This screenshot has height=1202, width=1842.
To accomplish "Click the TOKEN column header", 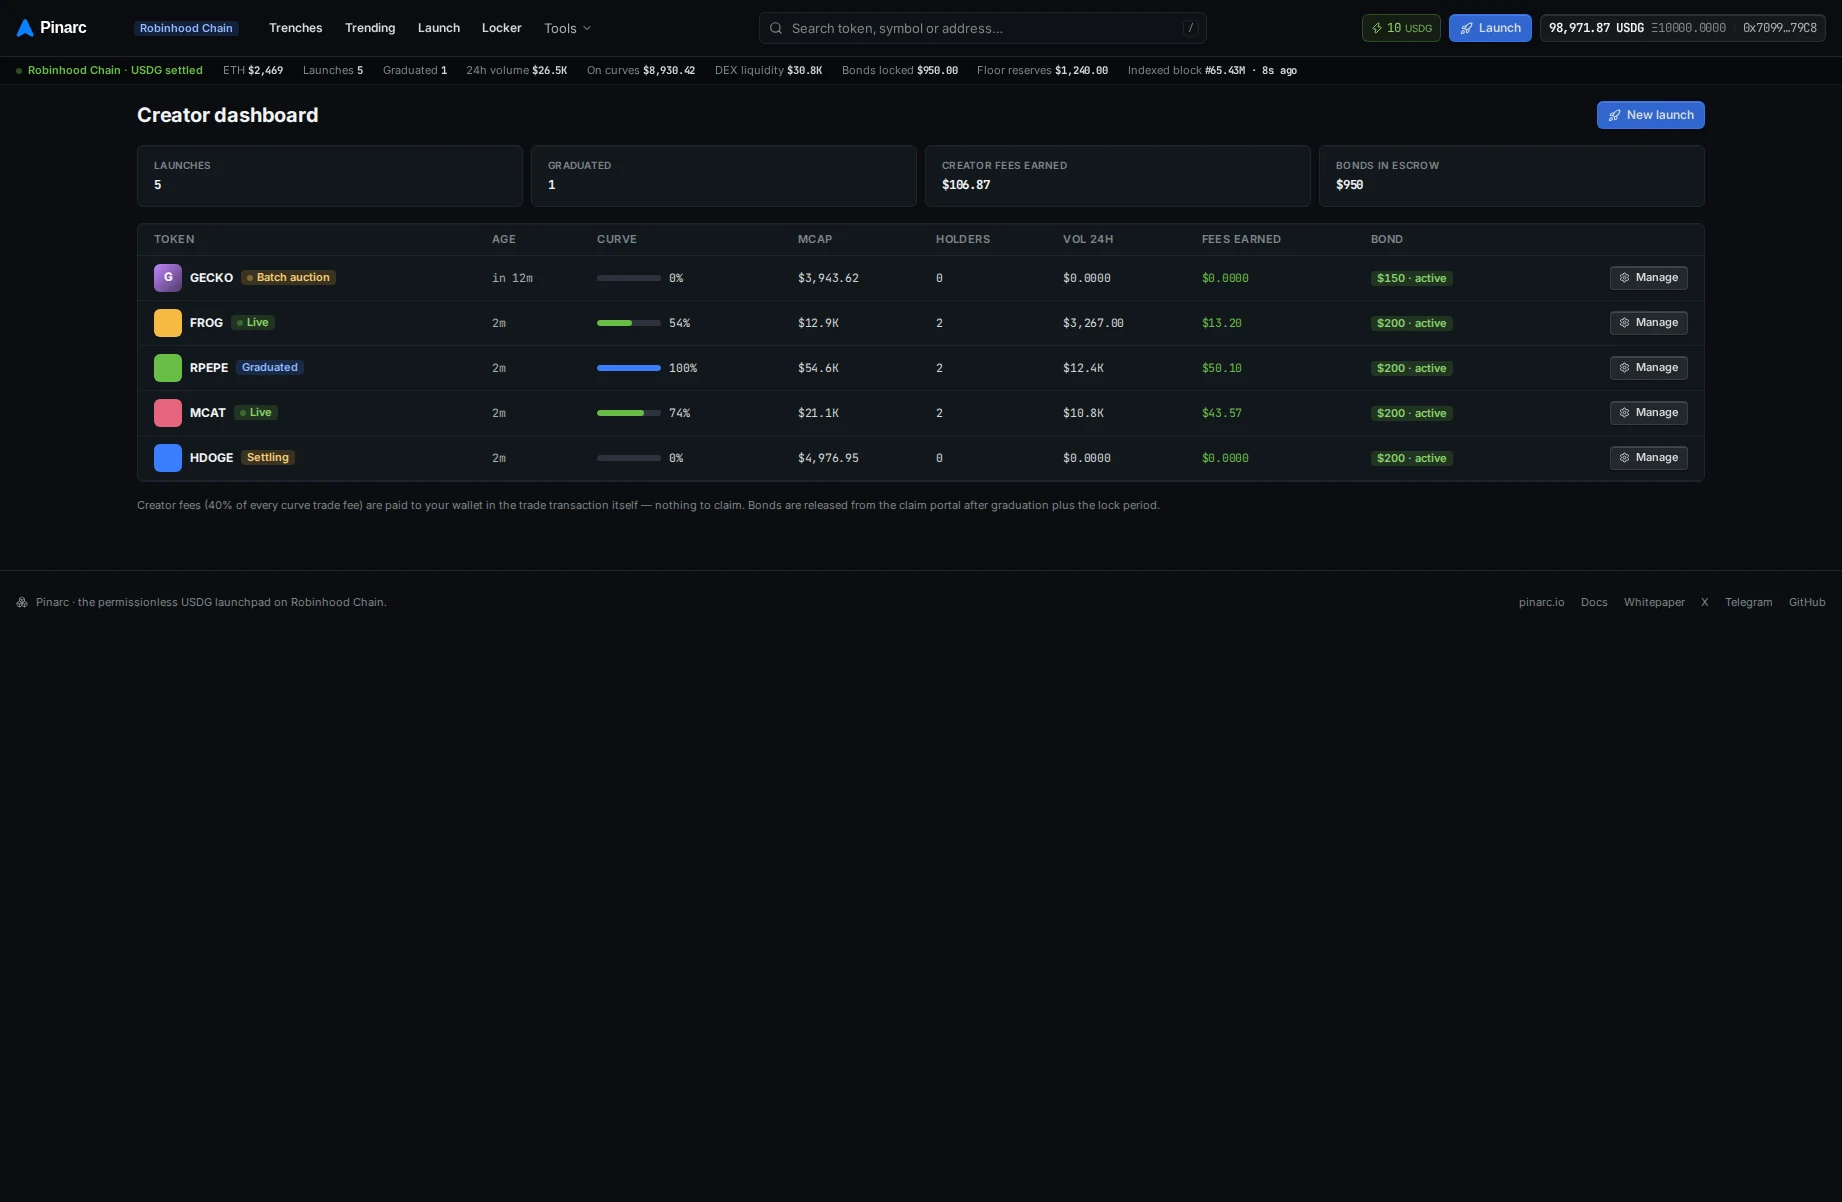I will 174,240.
